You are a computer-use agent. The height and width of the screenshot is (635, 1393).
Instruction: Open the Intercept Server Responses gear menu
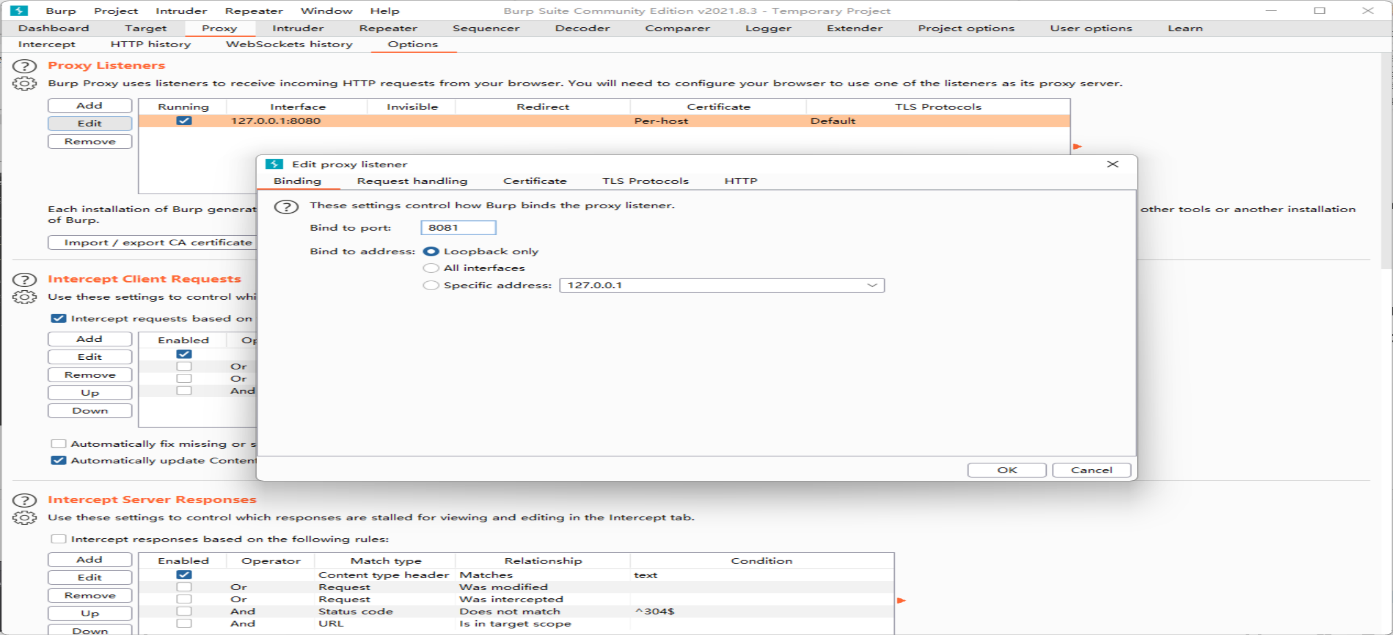point(24,518)
